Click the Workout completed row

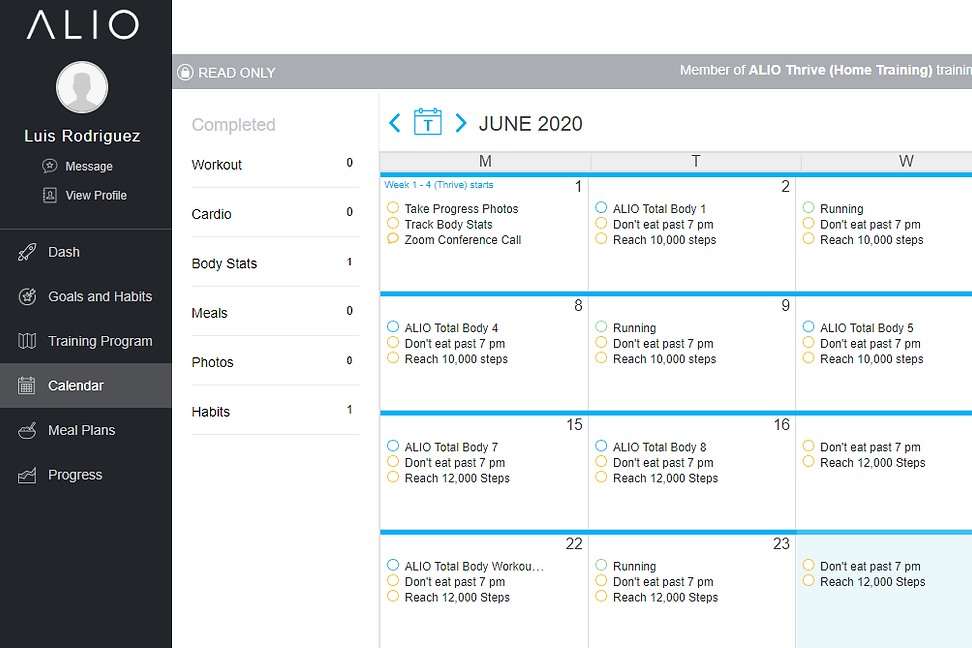click(x=275, y=164)
